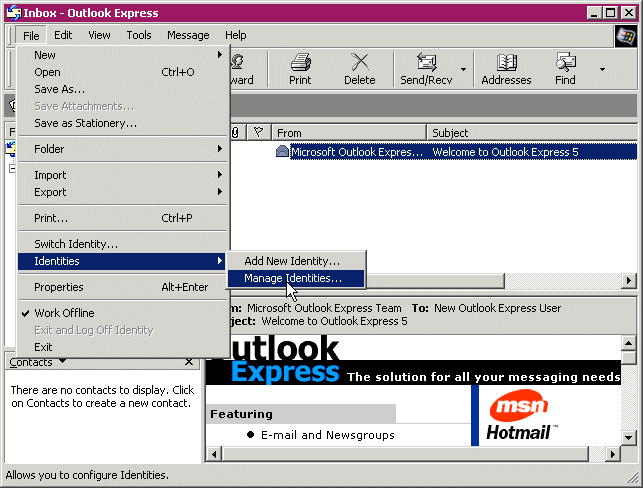643x488 pixels.
Task: Choose Open from the File menu
Action: point(122,72)
